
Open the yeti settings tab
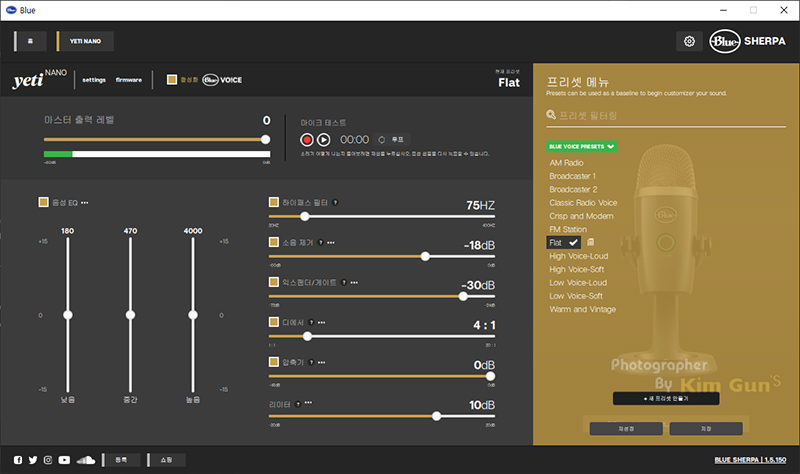click(x=94, y=80)
